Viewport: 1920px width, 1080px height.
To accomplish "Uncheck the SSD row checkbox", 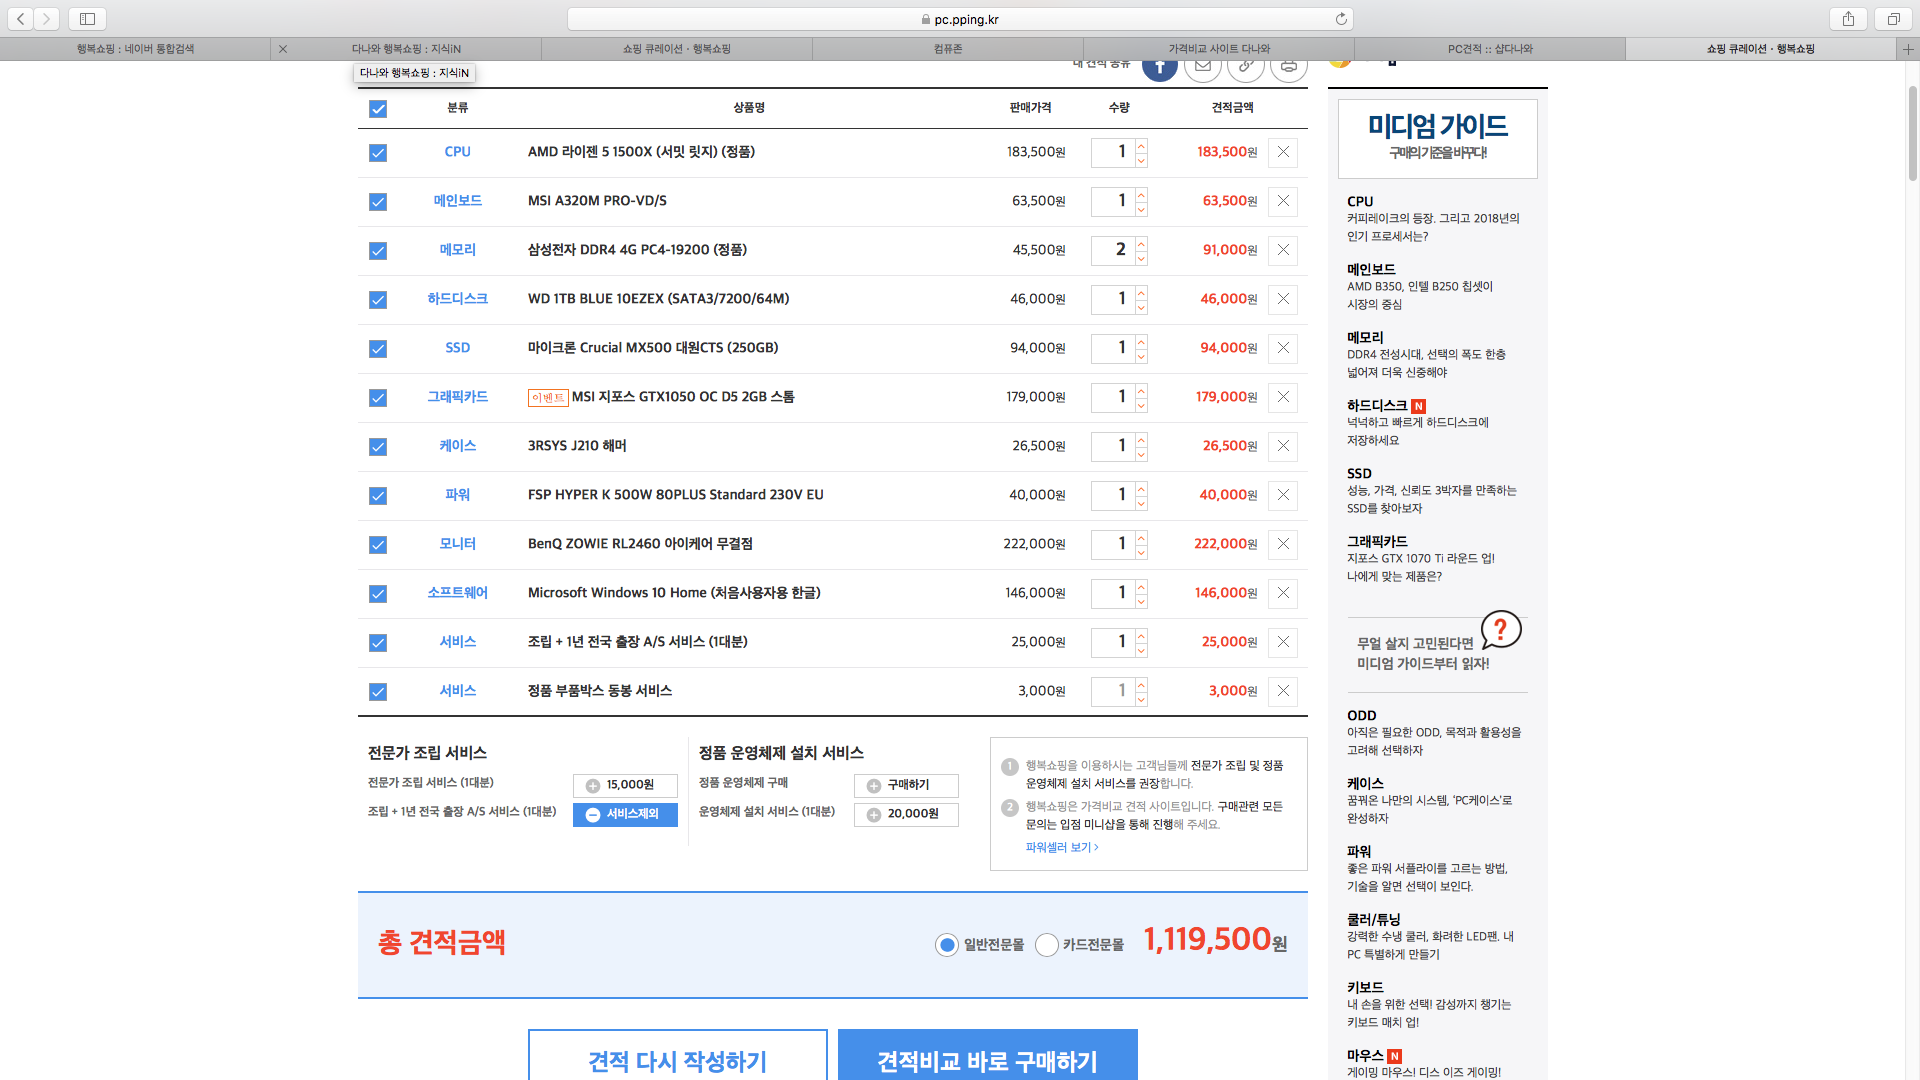I will point(378,349).
